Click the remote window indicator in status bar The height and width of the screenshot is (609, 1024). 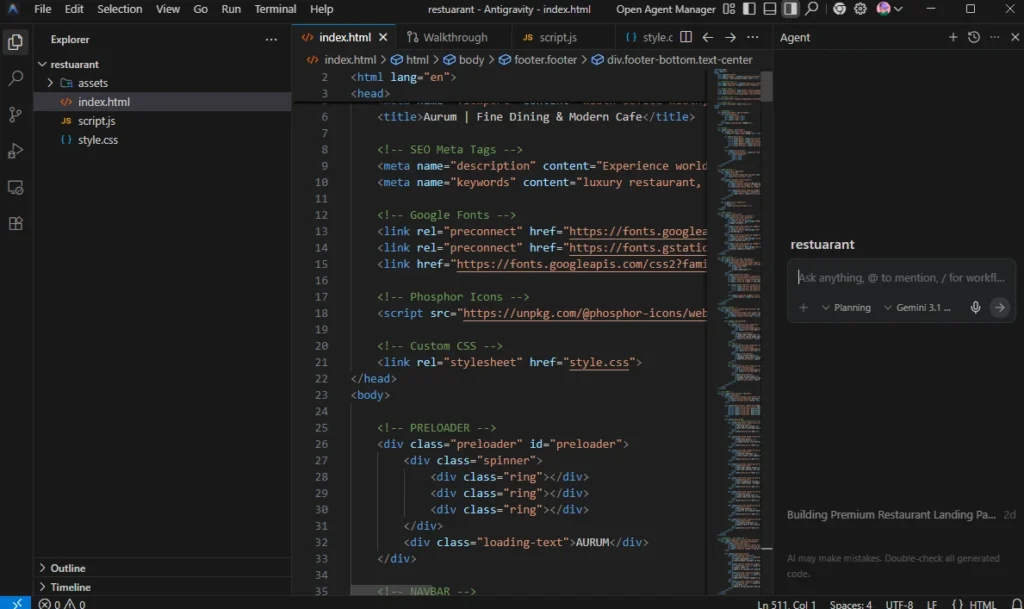[16, 604]
